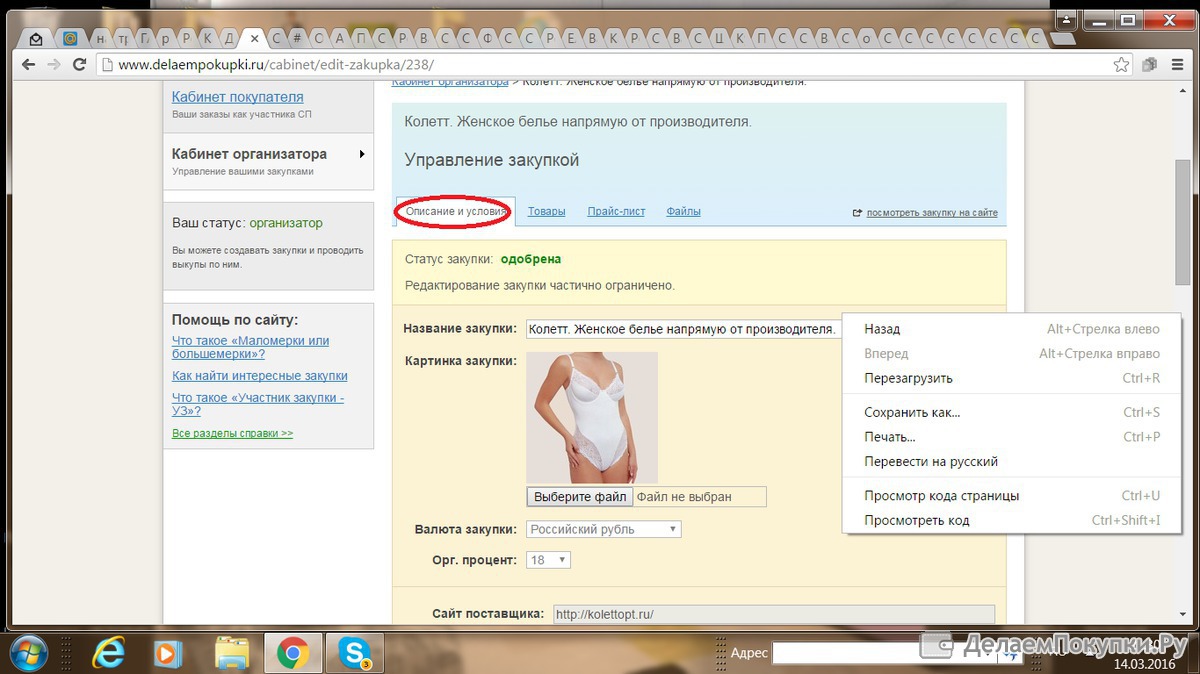The height and width of the screenshot is (674, 1200).
Task: Select Перезагрузить in the context menu
Action: point(908,378)
